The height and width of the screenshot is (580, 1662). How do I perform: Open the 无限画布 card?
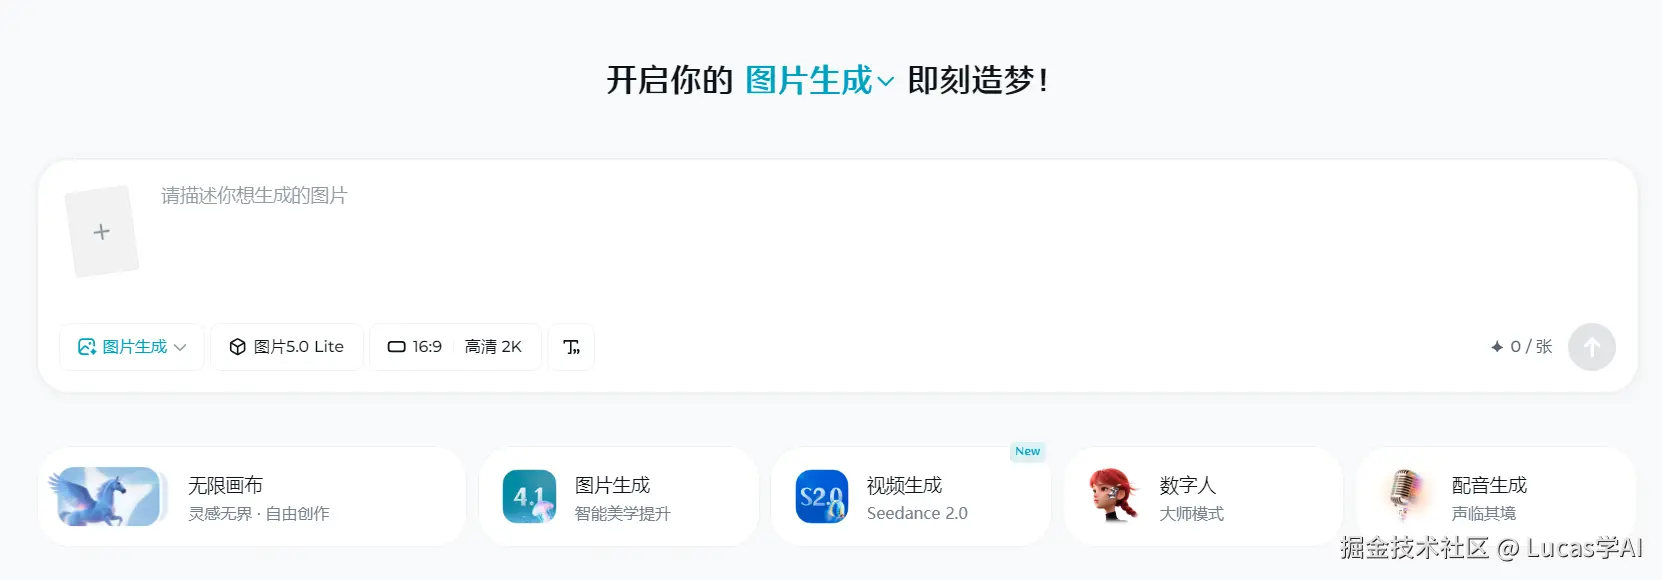point(252,497)
